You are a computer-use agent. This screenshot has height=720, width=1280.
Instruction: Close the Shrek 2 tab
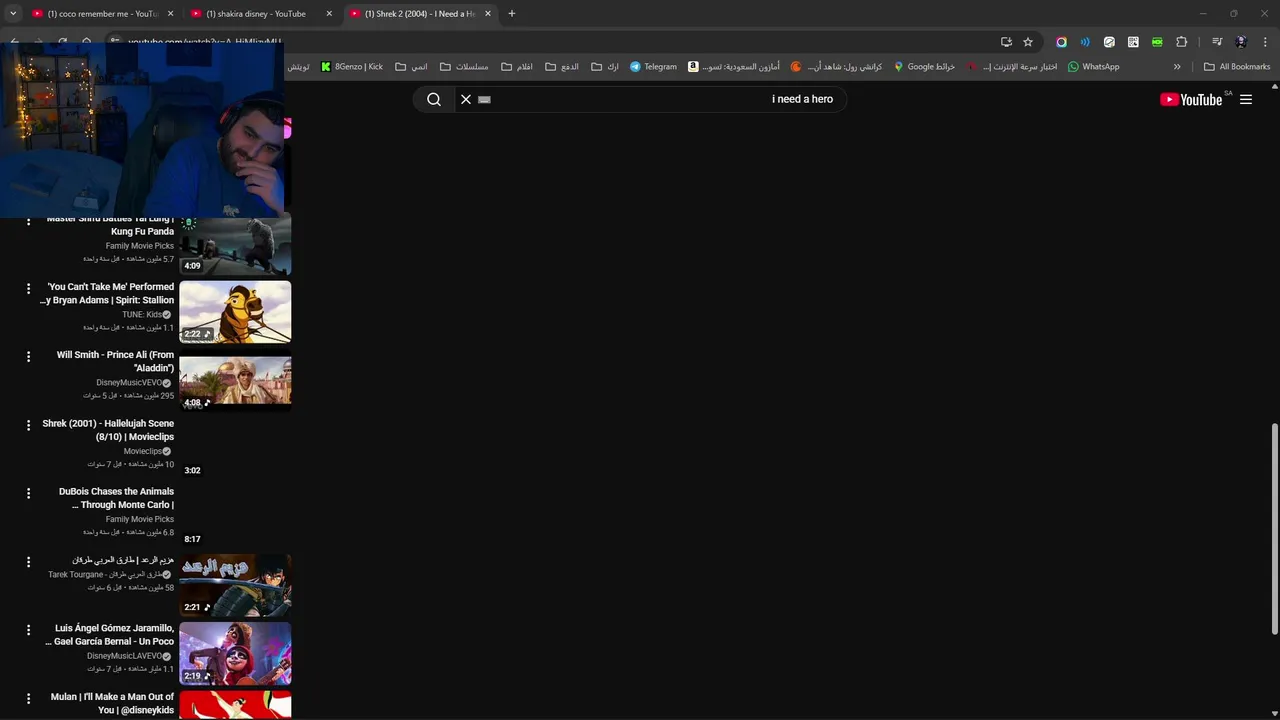[x=488, y=14]
